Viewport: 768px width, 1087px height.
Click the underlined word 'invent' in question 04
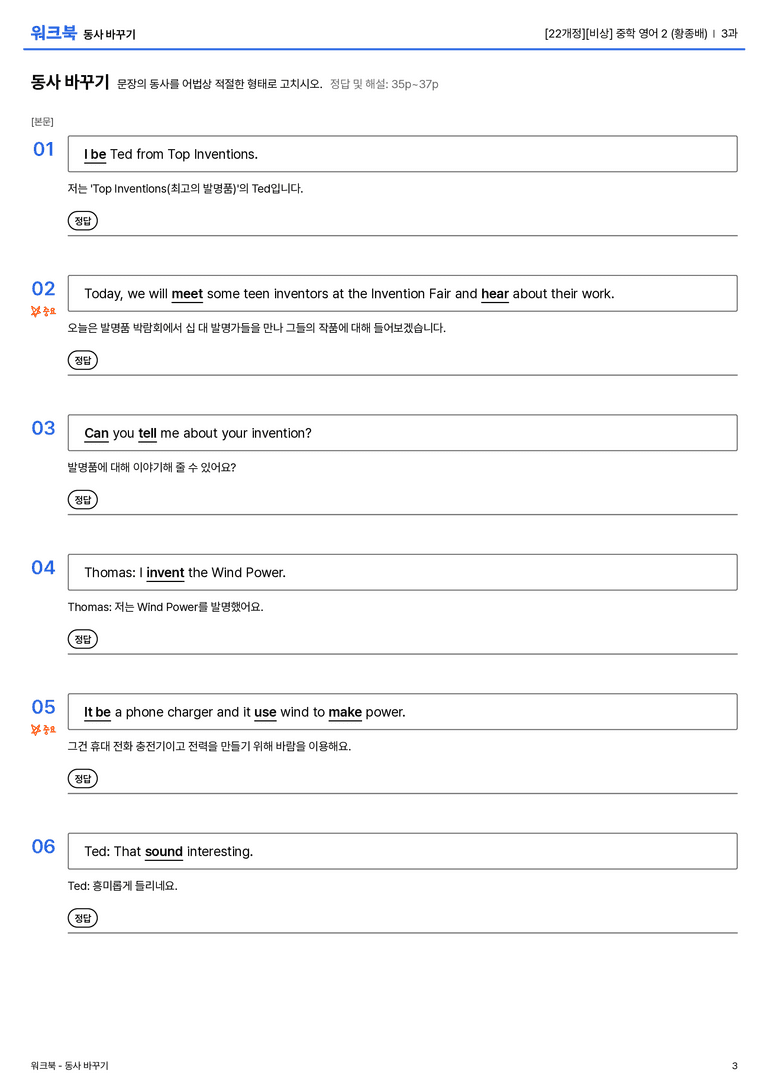[x=165, y=573]
